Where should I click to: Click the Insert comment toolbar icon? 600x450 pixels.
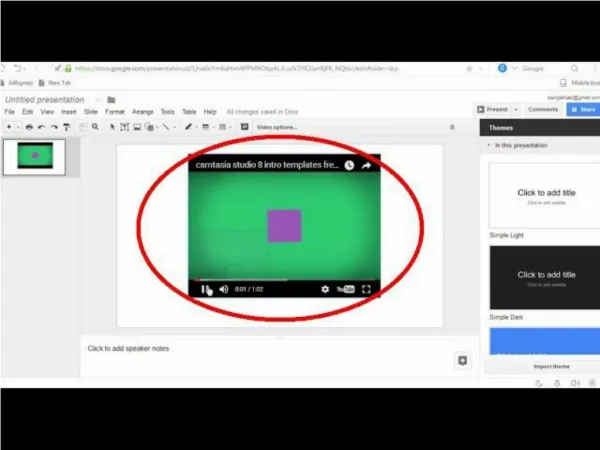pyautogui.click(x=245, y=127)
